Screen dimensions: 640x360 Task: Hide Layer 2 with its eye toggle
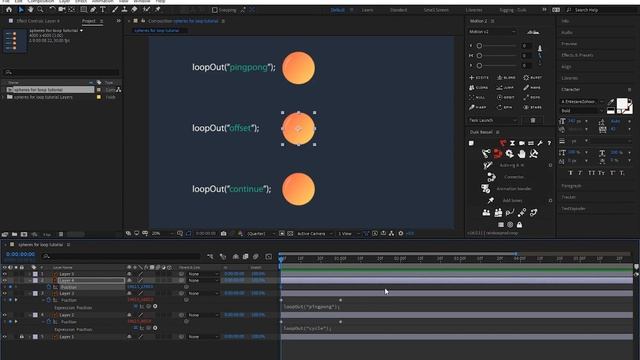coord(4,315)
